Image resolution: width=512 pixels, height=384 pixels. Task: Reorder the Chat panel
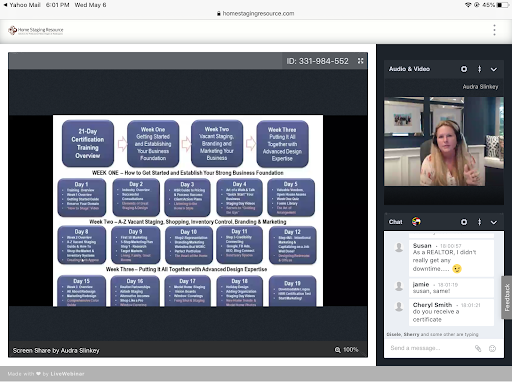click(x=479, y=222)
